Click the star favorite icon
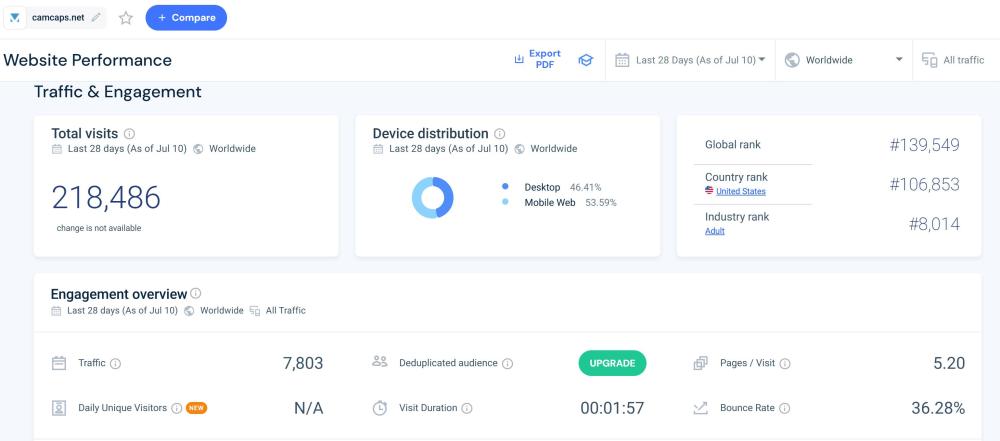This screenshot has height=441, width=1000. (126, 17)
